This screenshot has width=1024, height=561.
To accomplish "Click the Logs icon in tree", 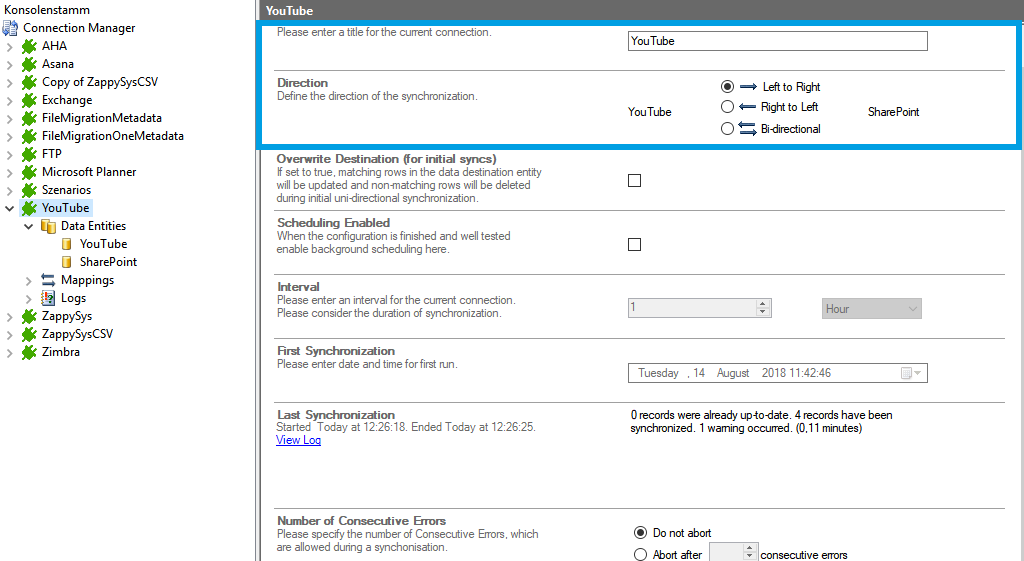I will (48, 298).
